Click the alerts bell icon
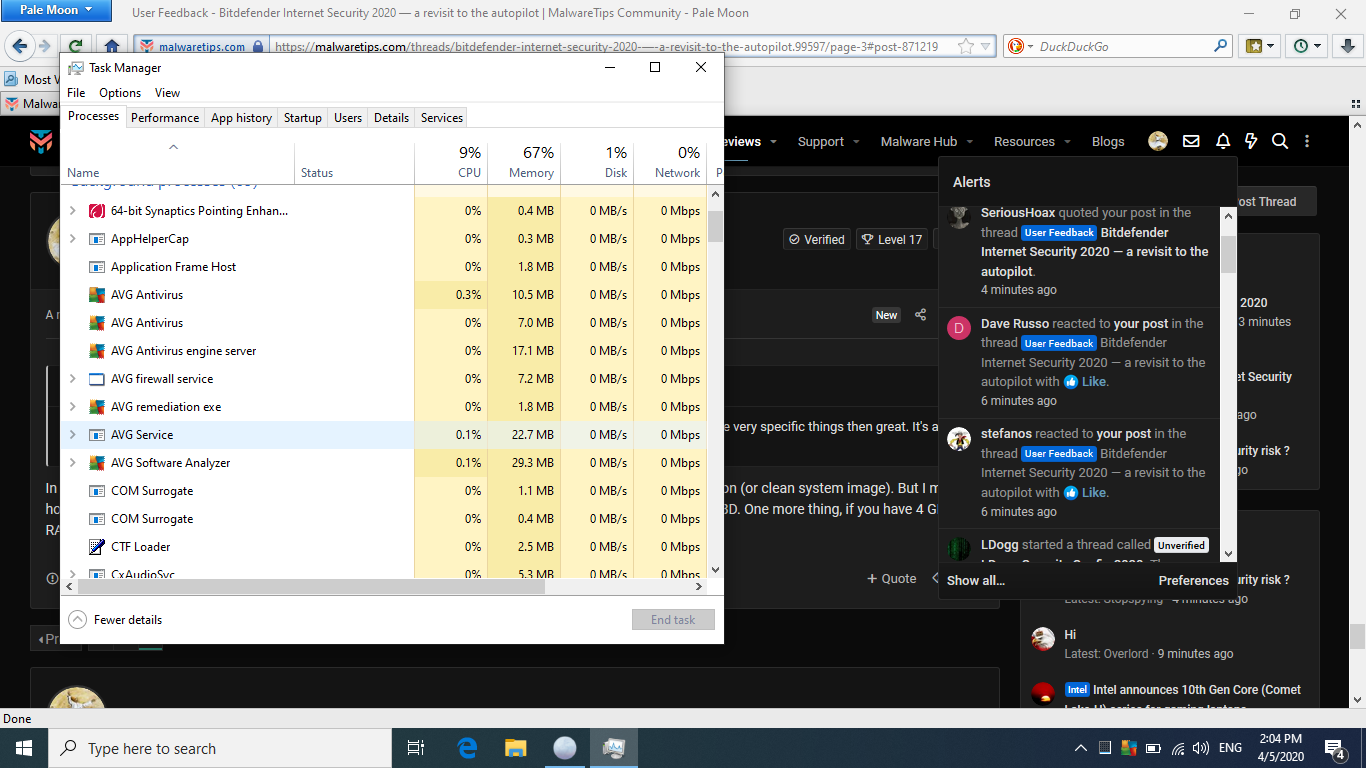 coord(1222,142)
